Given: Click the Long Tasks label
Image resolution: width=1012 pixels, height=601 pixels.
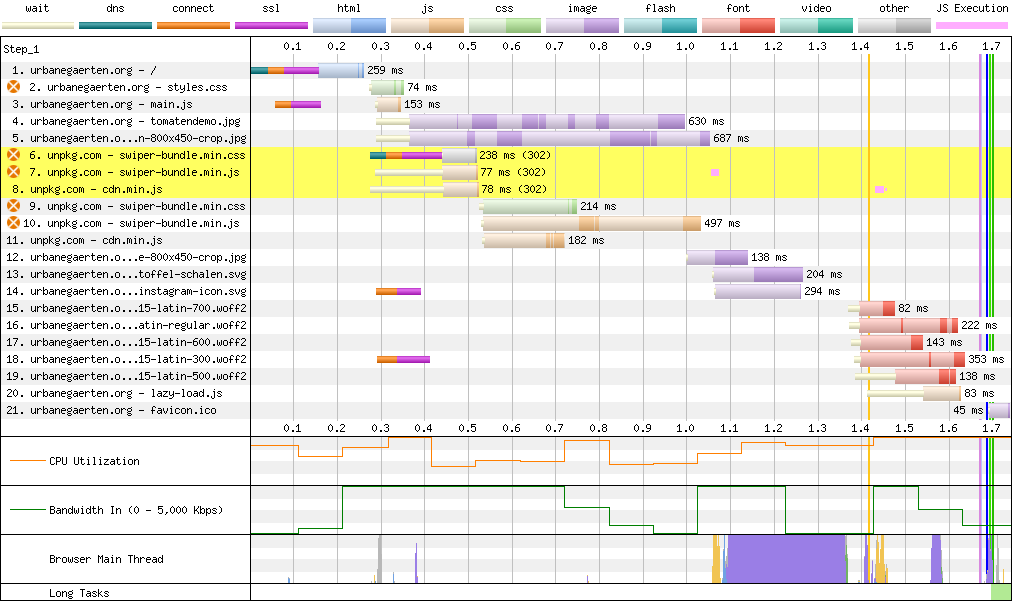Looking at the screenshot, I should (x=79, y=593).
